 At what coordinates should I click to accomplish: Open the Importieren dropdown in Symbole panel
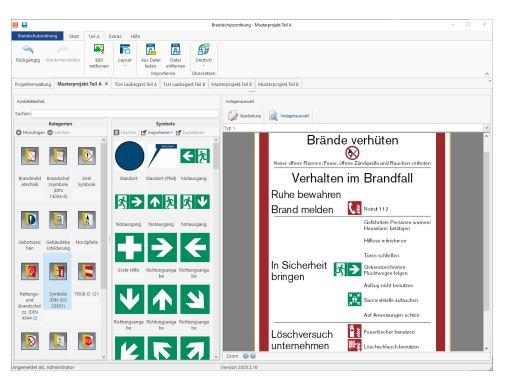pyautogui.click(x=157, y=132)
